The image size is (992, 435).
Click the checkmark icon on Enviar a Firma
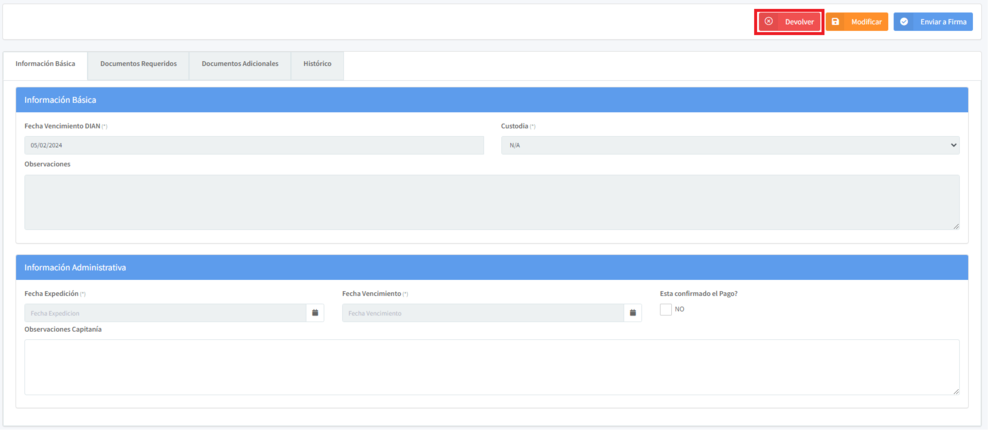pyautogui.click(x=904, y=21)
